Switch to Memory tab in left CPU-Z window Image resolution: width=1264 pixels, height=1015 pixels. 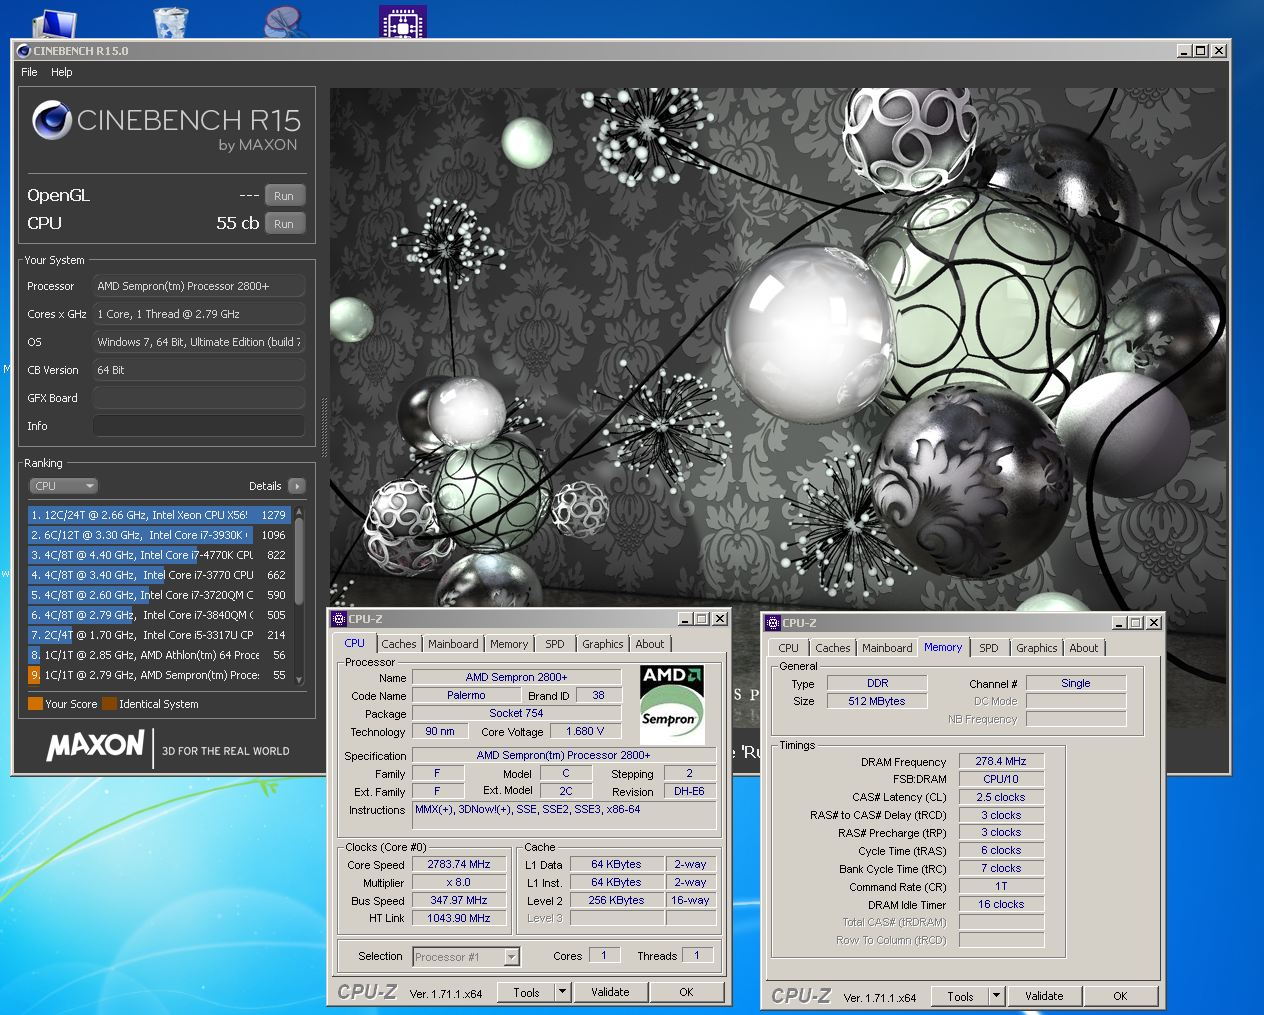pyautogui.click(x=509, y=644)
